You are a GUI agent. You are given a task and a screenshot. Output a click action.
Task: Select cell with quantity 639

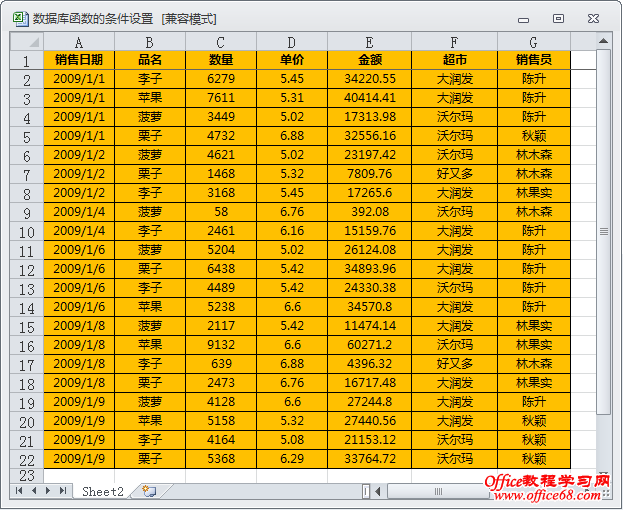click(221, 364)
